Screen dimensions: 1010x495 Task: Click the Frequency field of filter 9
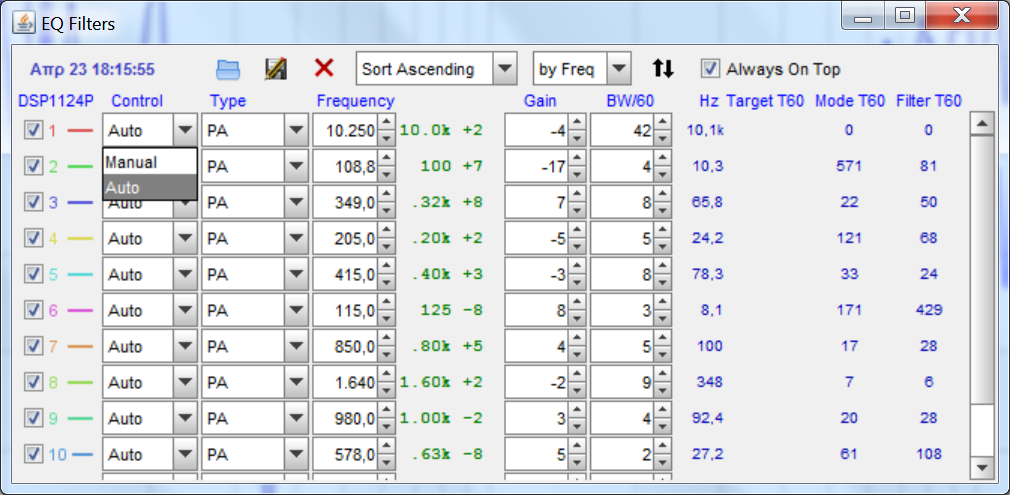click(345, 418)
